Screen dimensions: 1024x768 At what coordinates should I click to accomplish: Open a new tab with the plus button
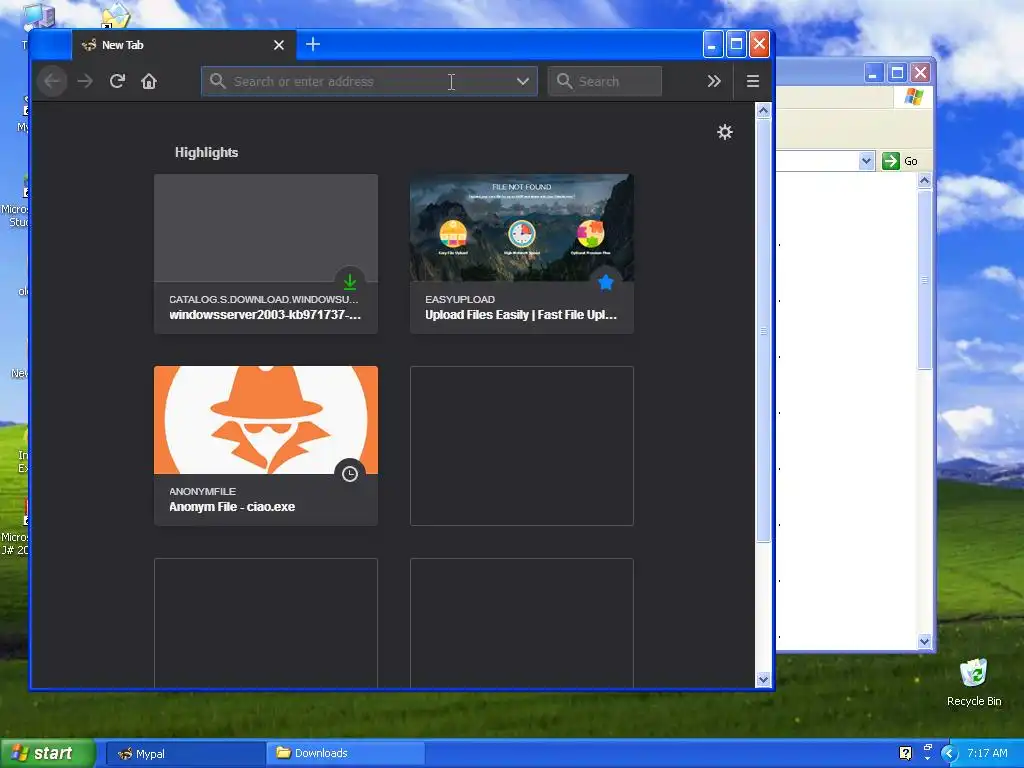tap(313, 44)
